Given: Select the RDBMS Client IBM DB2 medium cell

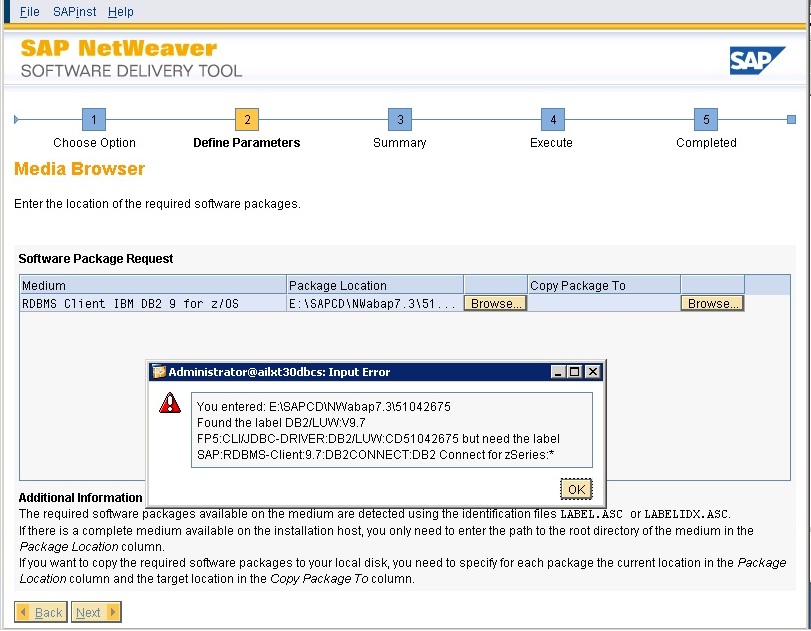Looking at the screenshot, I should 153,304.
